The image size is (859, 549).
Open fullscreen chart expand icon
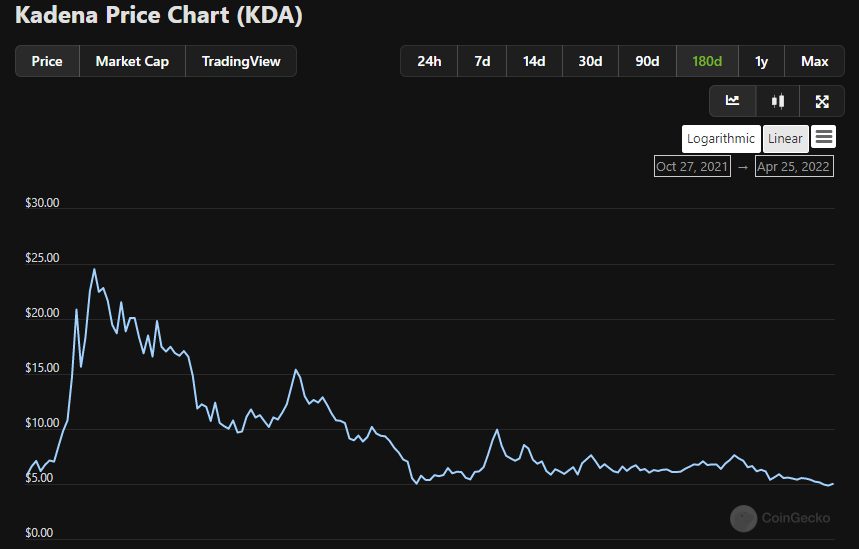pos(822,101)
